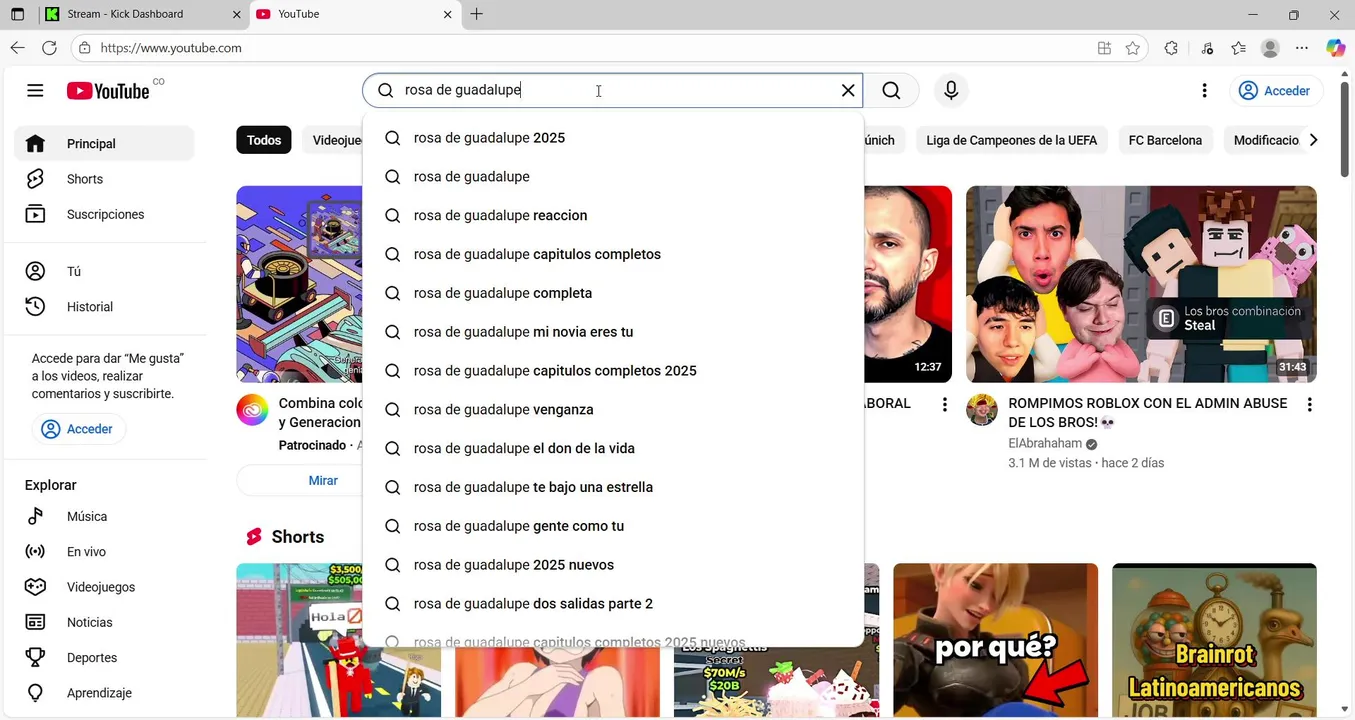The image size is (1355, 720).
Task: Submit search with the magnifier button
Action: click(891, 91)
